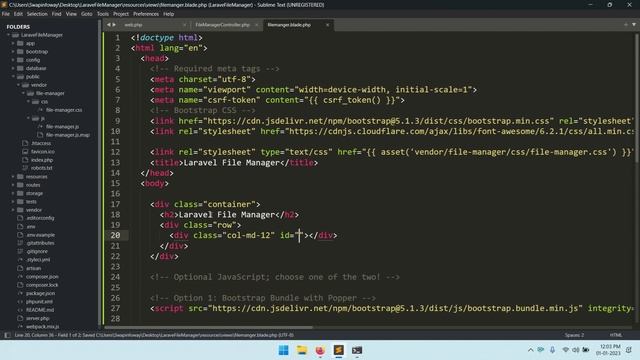Open file-manager.css in the sidebar
640x360 pixels.
click(x=64, y=110)
